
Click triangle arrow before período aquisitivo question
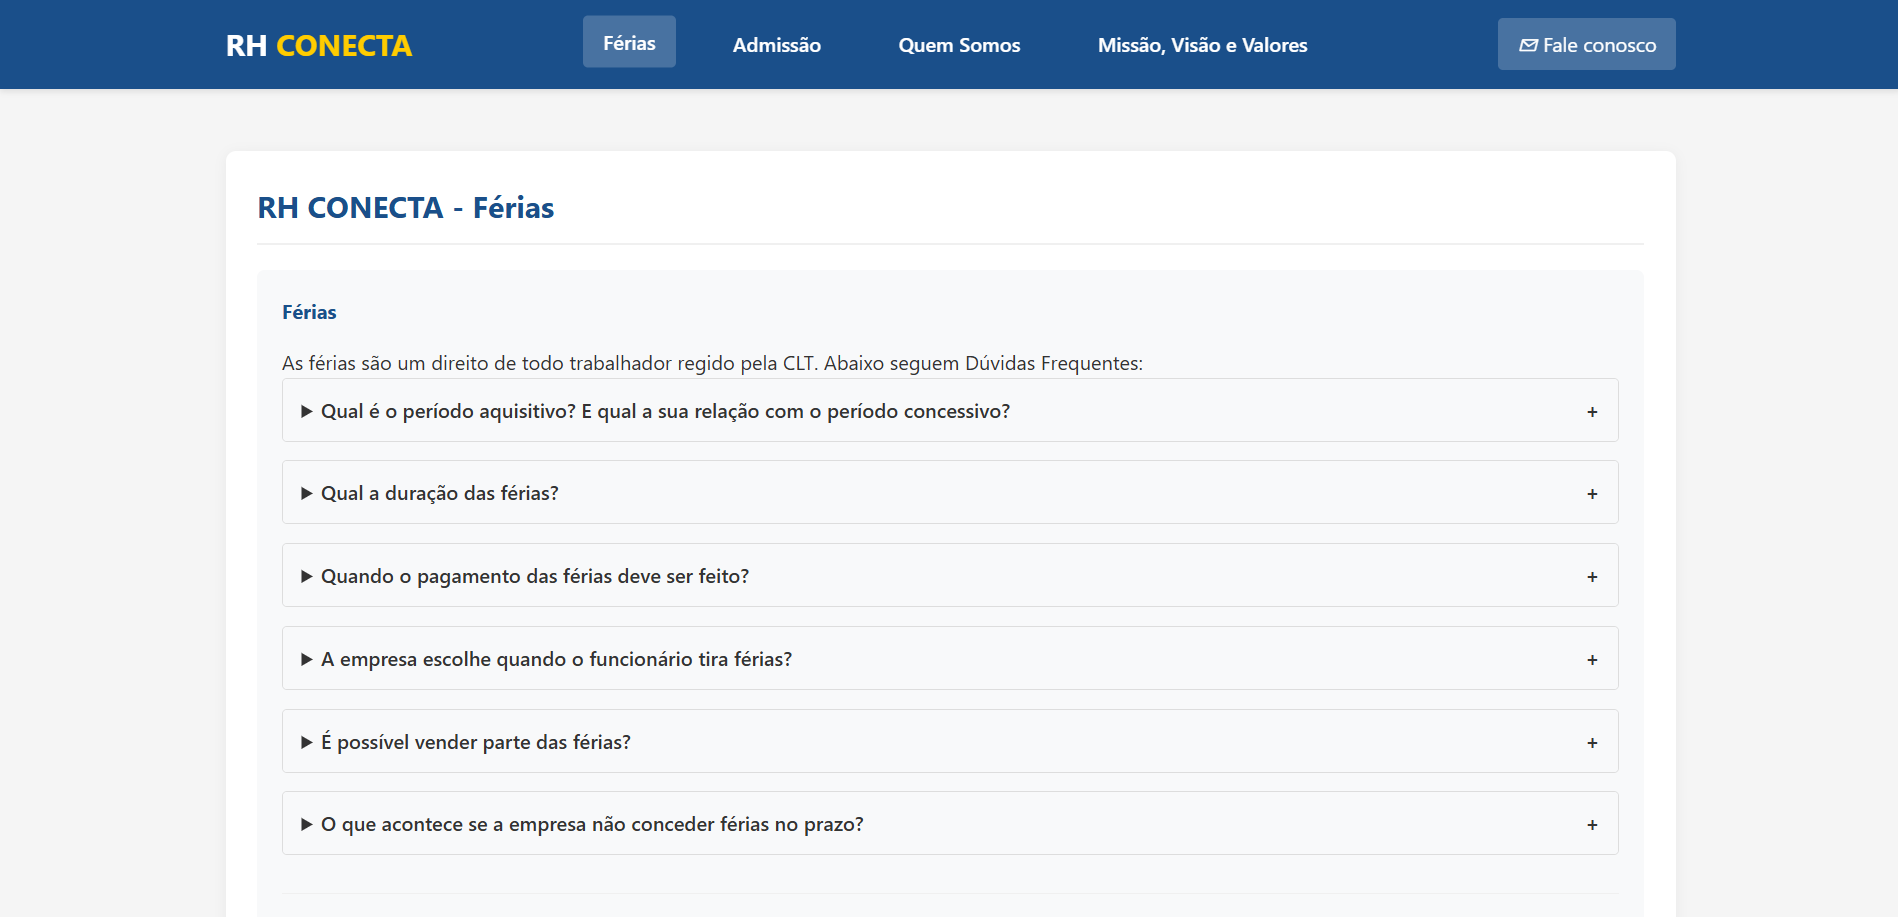tap(307, 411)
